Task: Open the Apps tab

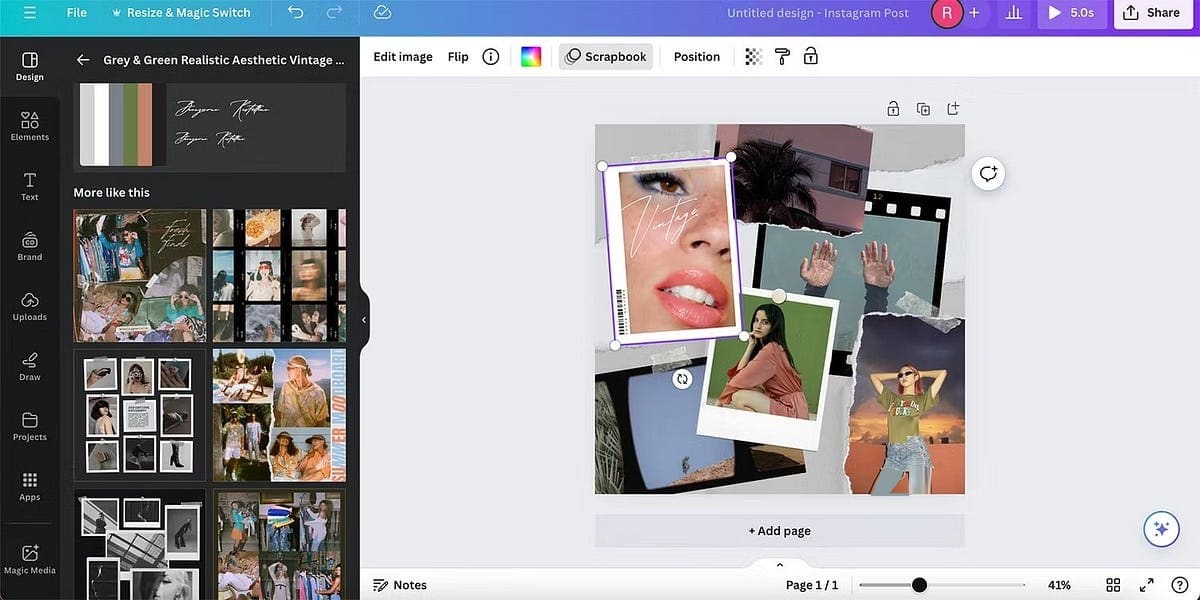Action: coord(30,487)
